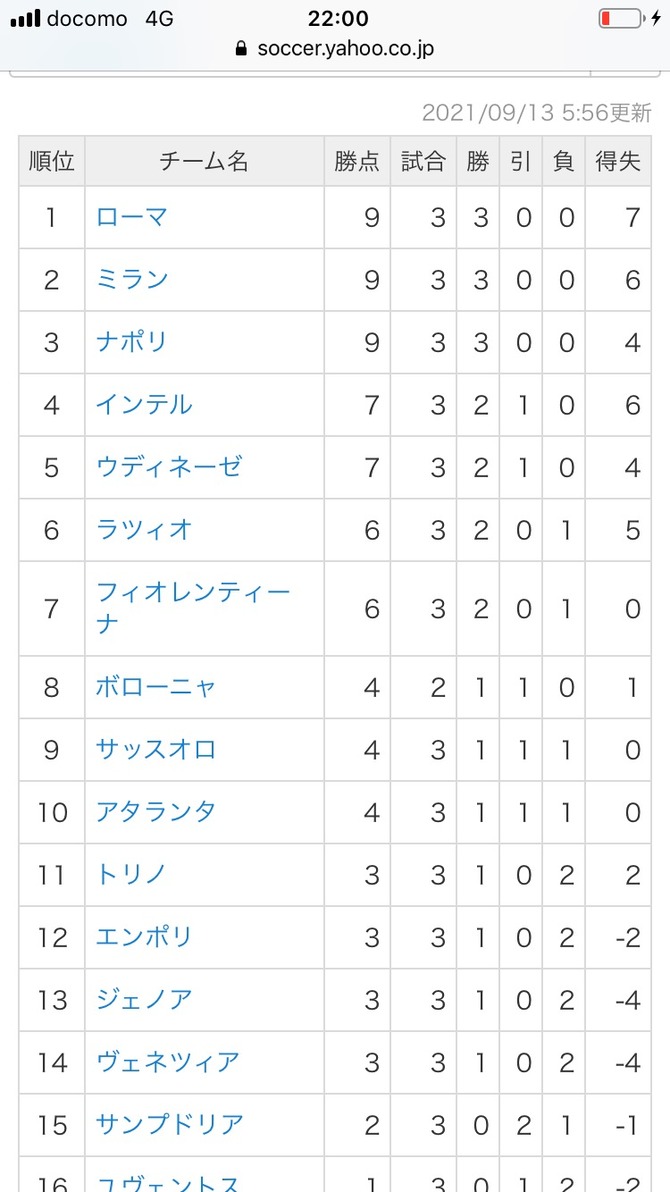Tap the signal strength bars icon
Viewport: 670px width, 1192px height.
point(25,19)
